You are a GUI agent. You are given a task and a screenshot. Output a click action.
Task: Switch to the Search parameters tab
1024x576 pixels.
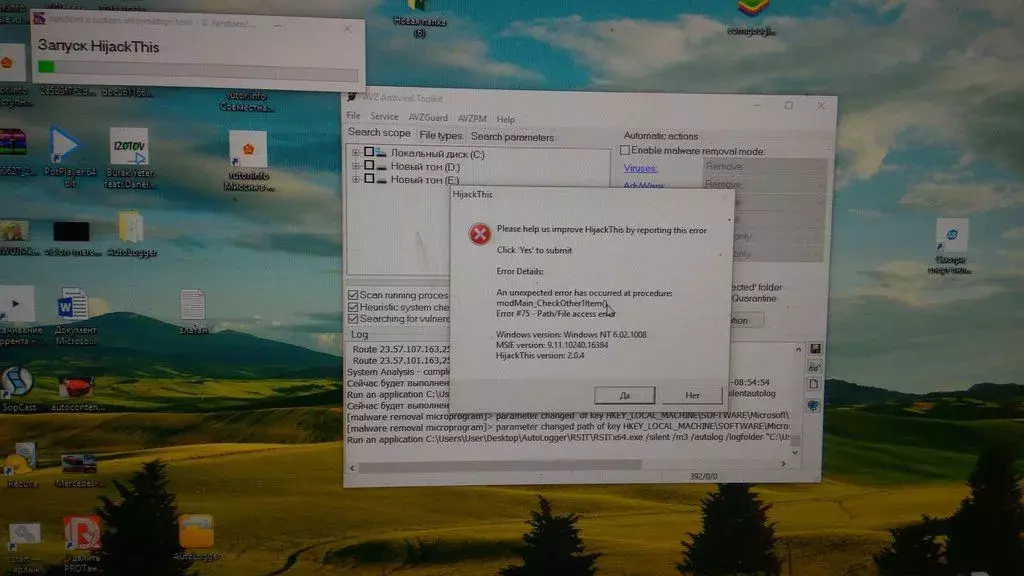click(x=512, y=137)
